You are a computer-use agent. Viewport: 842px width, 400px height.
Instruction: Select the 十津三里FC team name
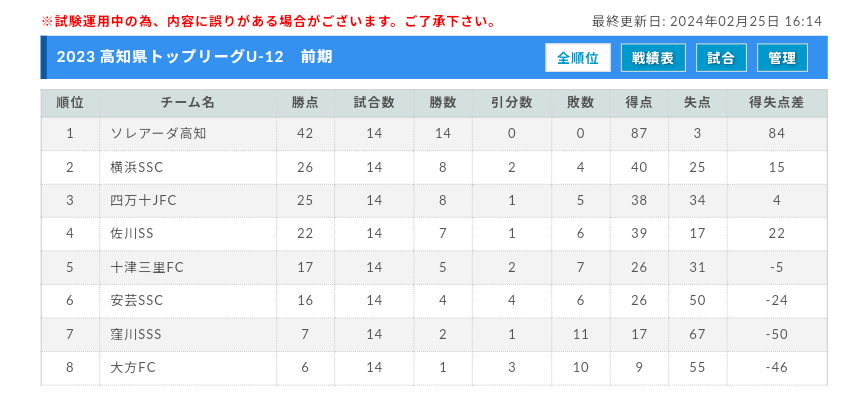[x=147, y=267]
